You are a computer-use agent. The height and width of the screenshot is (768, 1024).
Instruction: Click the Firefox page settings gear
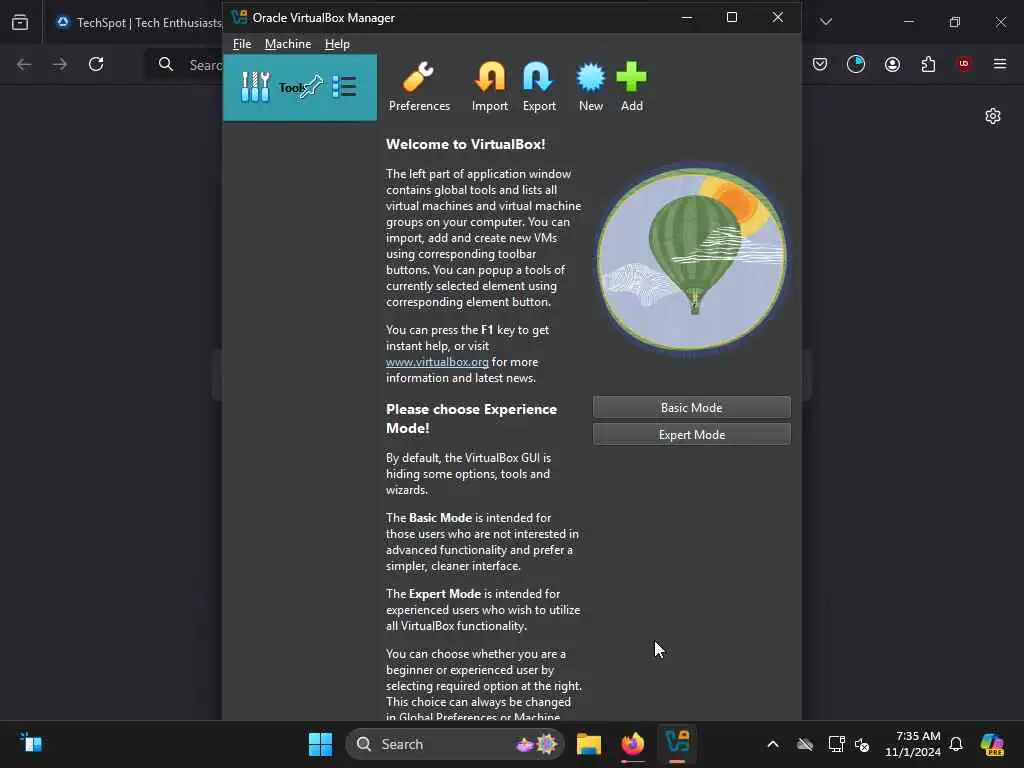pos(993,116)
